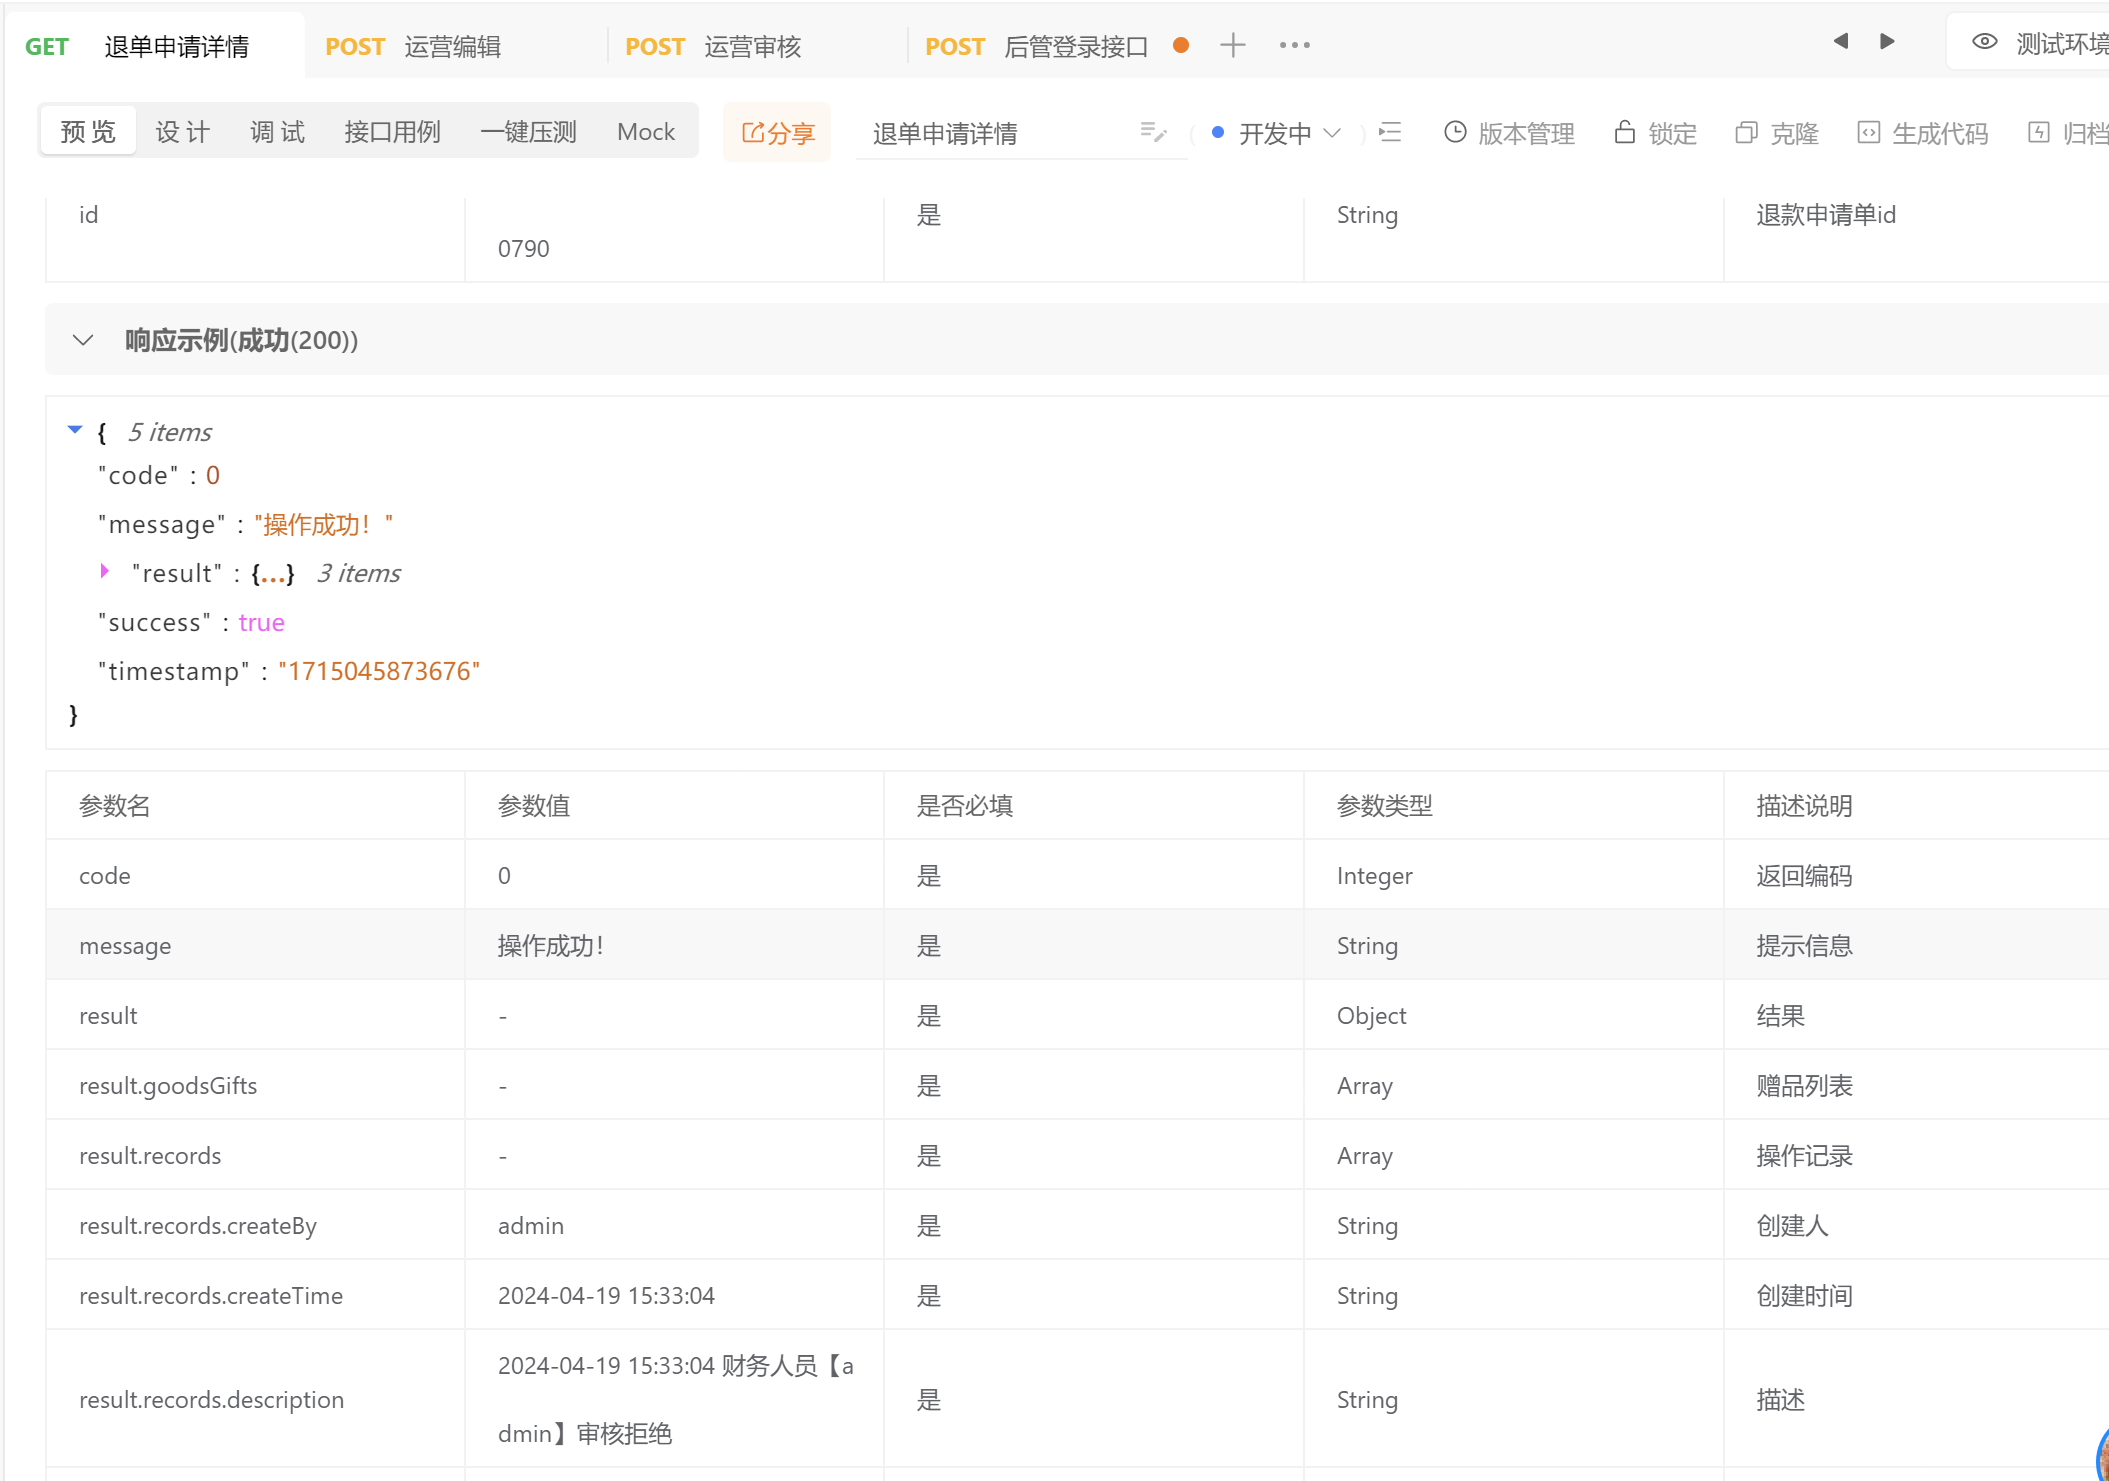The height and width of the screenshot is (1481, 2109).
Task: Click the eye icon for test environment
Action: (x=1984, y=42)
